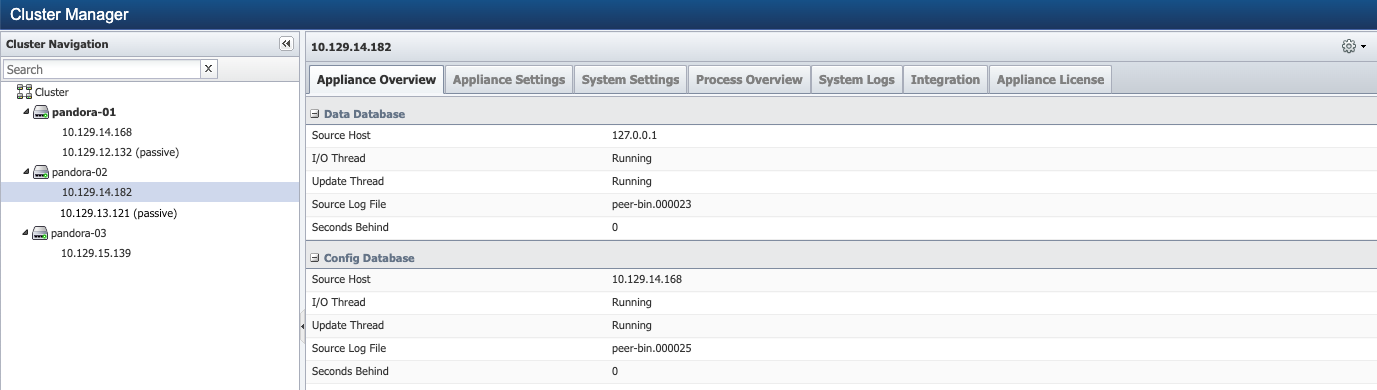1377x390 pixels.
Task: Select appliance 10.129.14.182 in tree
Action: (97, 192)
